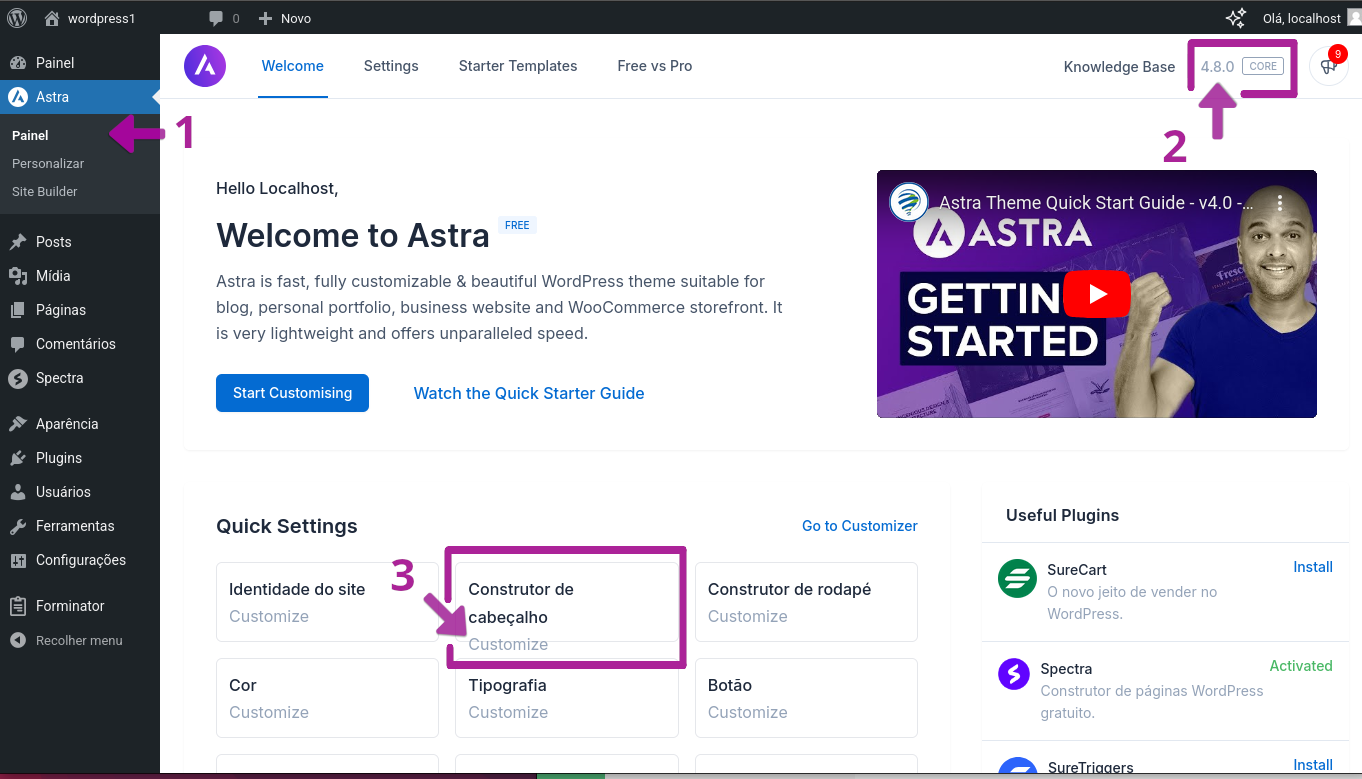Viewport: 1362px width, 779px height.
Task: Open the Cor quick setting card
Action: tap(327, 698)
